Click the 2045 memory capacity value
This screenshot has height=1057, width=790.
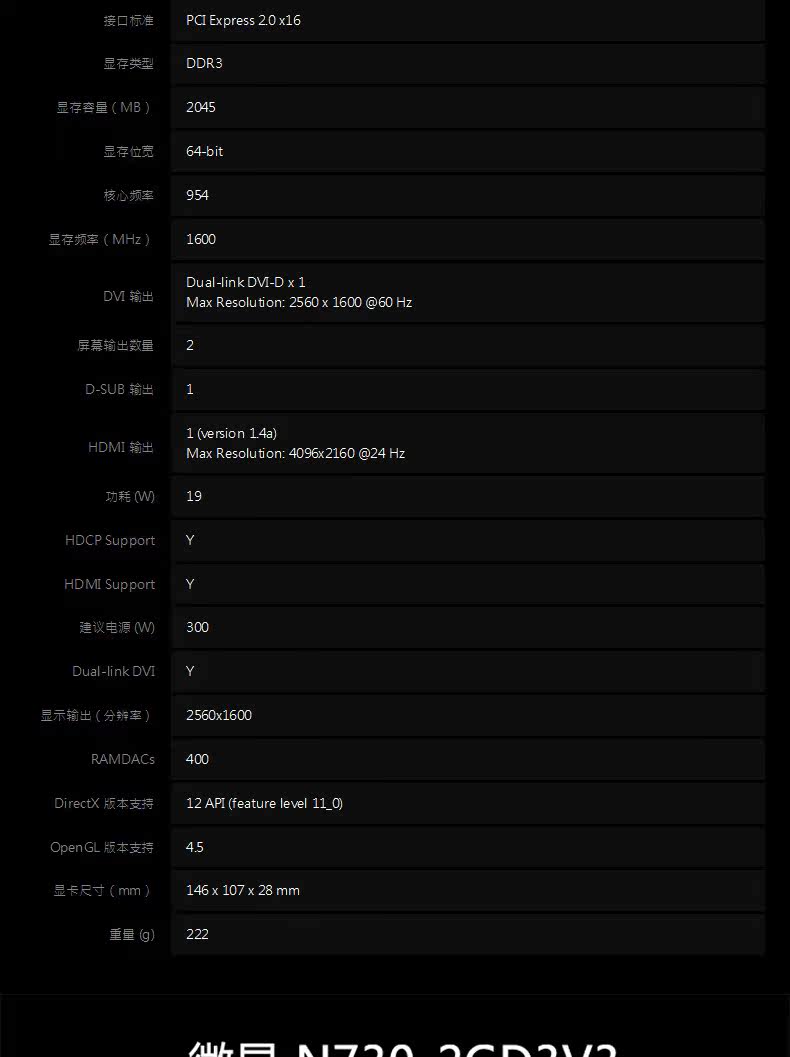(201, 107)
